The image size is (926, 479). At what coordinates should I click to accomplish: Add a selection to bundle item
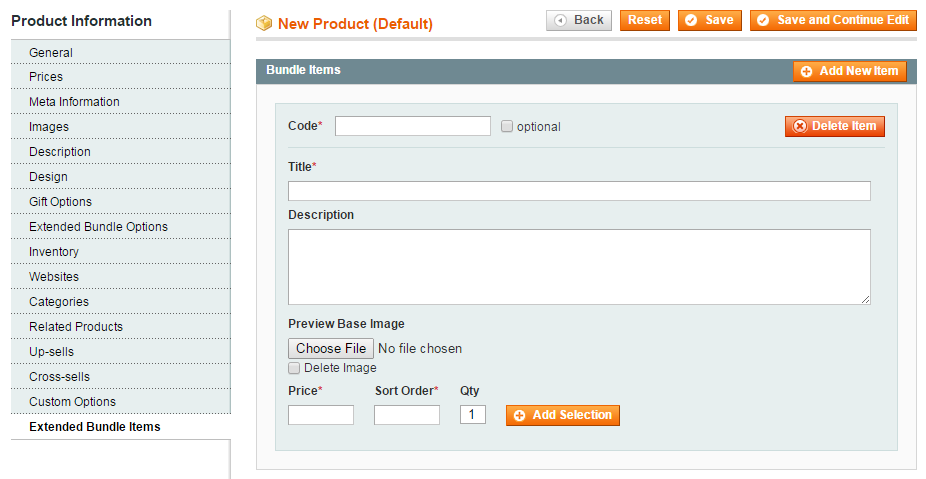coord(563,415)
